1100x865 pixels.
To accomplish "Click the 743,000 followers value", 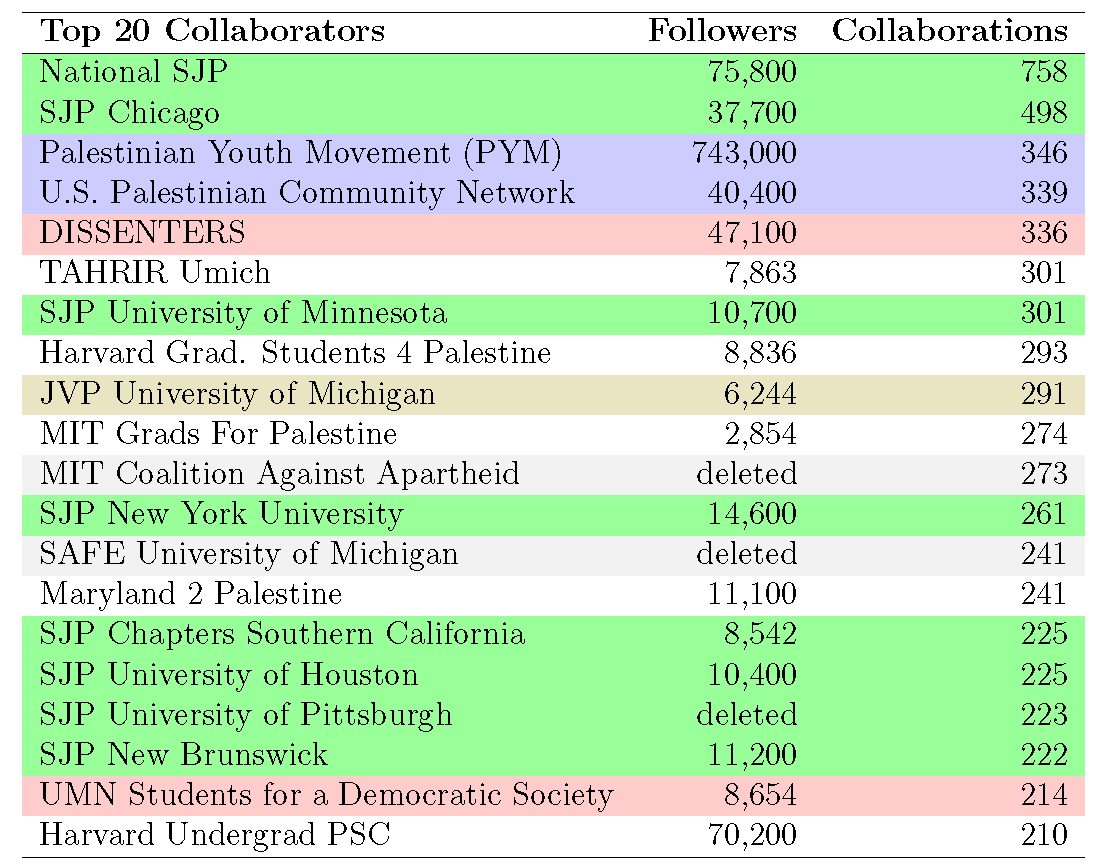I will click(744, 153).
